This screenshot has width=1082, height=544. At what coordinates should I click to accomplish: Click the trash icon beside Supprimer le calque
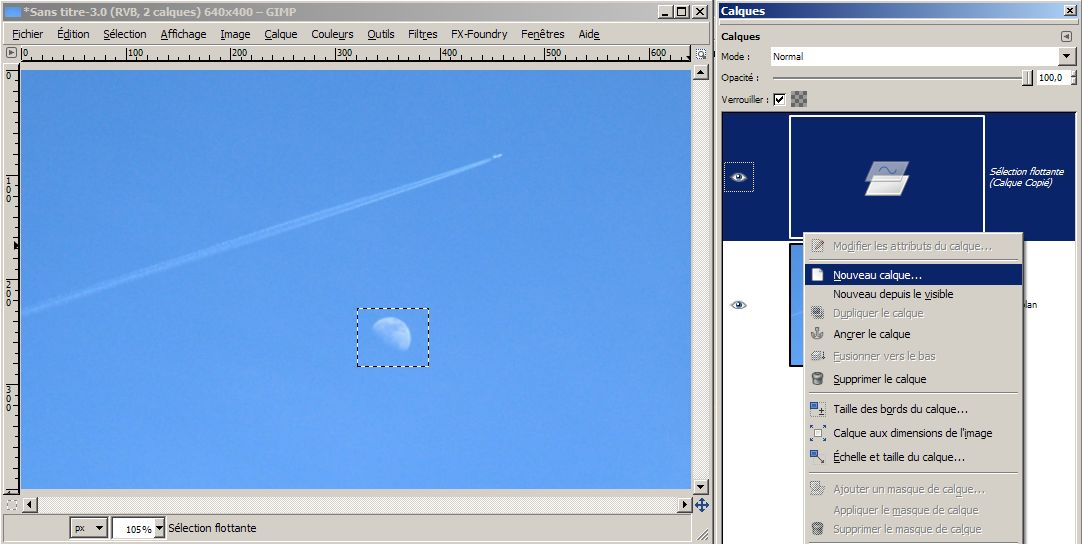[817, 379]
